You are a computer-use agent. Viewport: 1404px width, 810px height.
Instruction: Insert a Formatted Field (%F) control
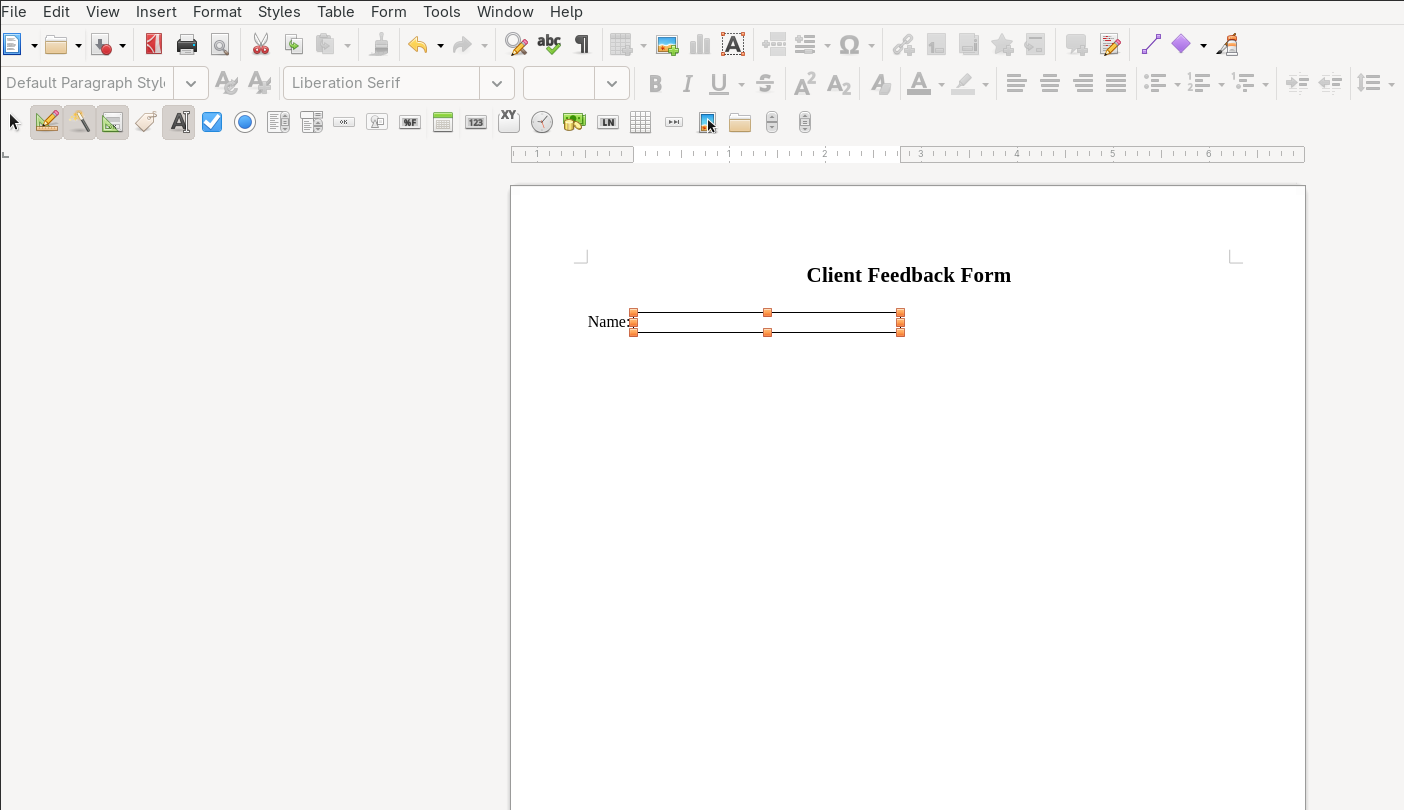click(410, 122)
